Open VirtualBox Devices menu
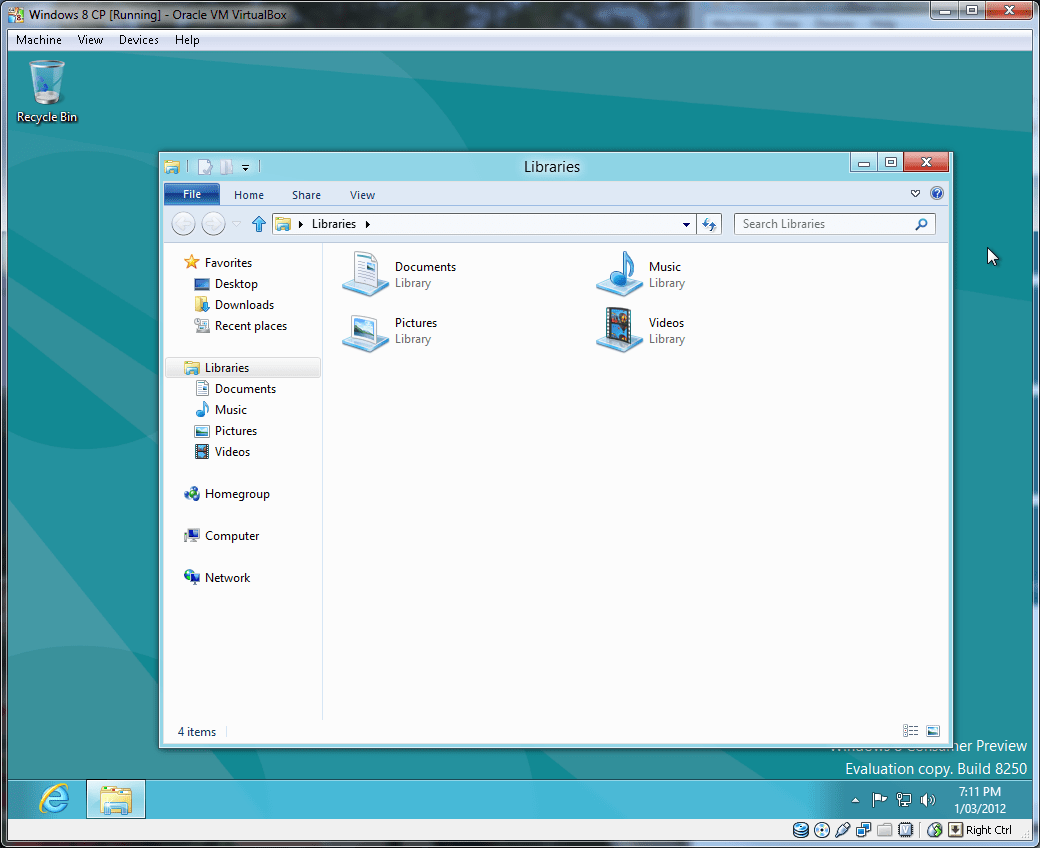 pyautogui.click(x=139, y=40)
